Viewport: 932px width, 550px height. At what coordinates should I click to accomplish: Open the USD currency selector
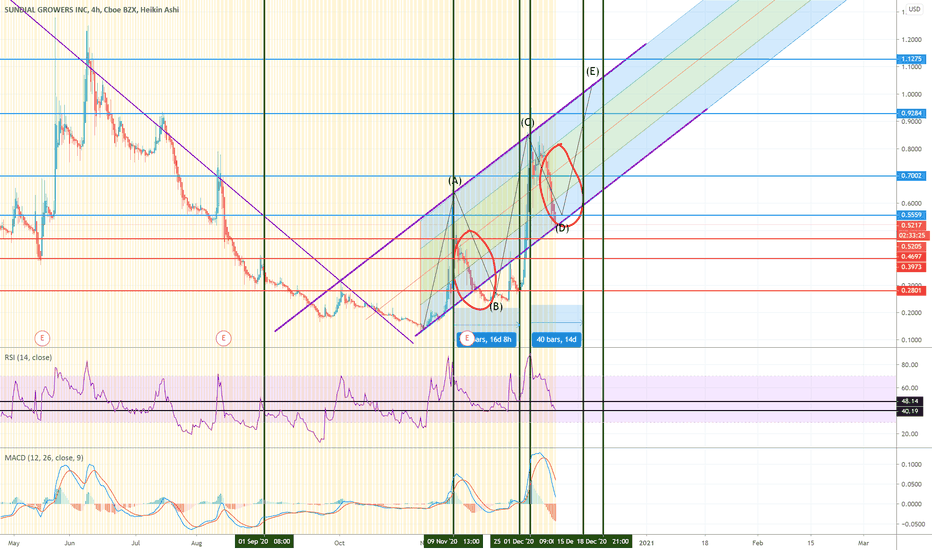point(914,10)
